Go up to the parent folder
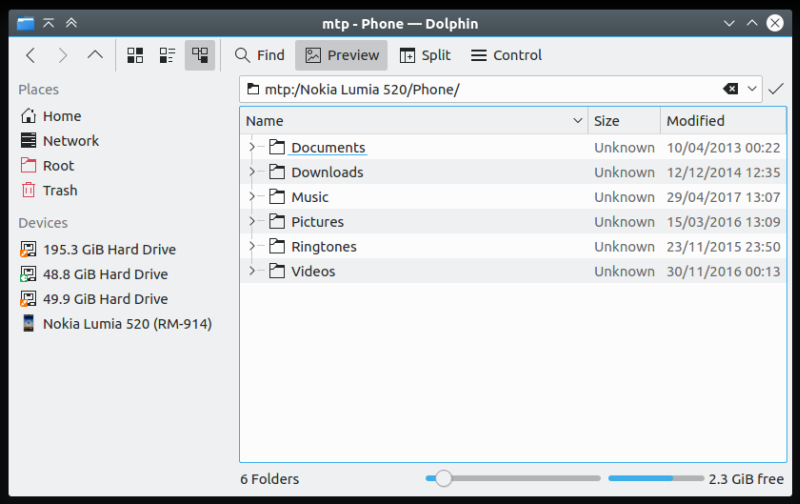Viewport: 800px width, 504px height. [95, 55]
